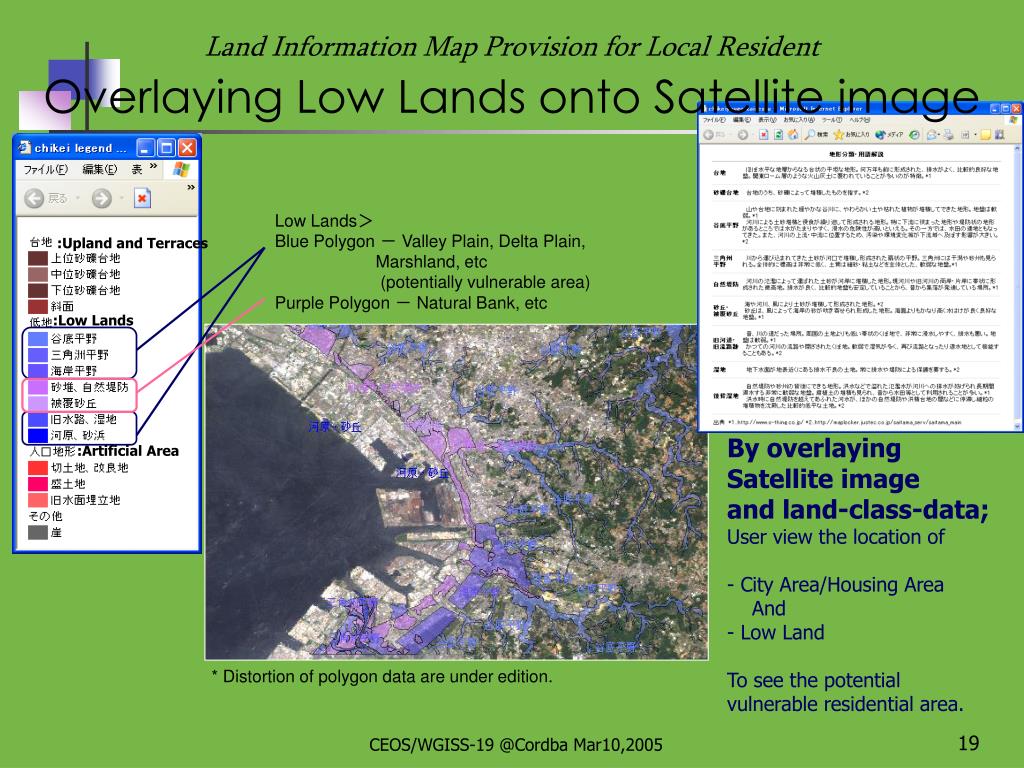Click 河原、砂浜 bright blue swatch
1024x768 pixels.
pyautogui.click(x=38, y=435)
